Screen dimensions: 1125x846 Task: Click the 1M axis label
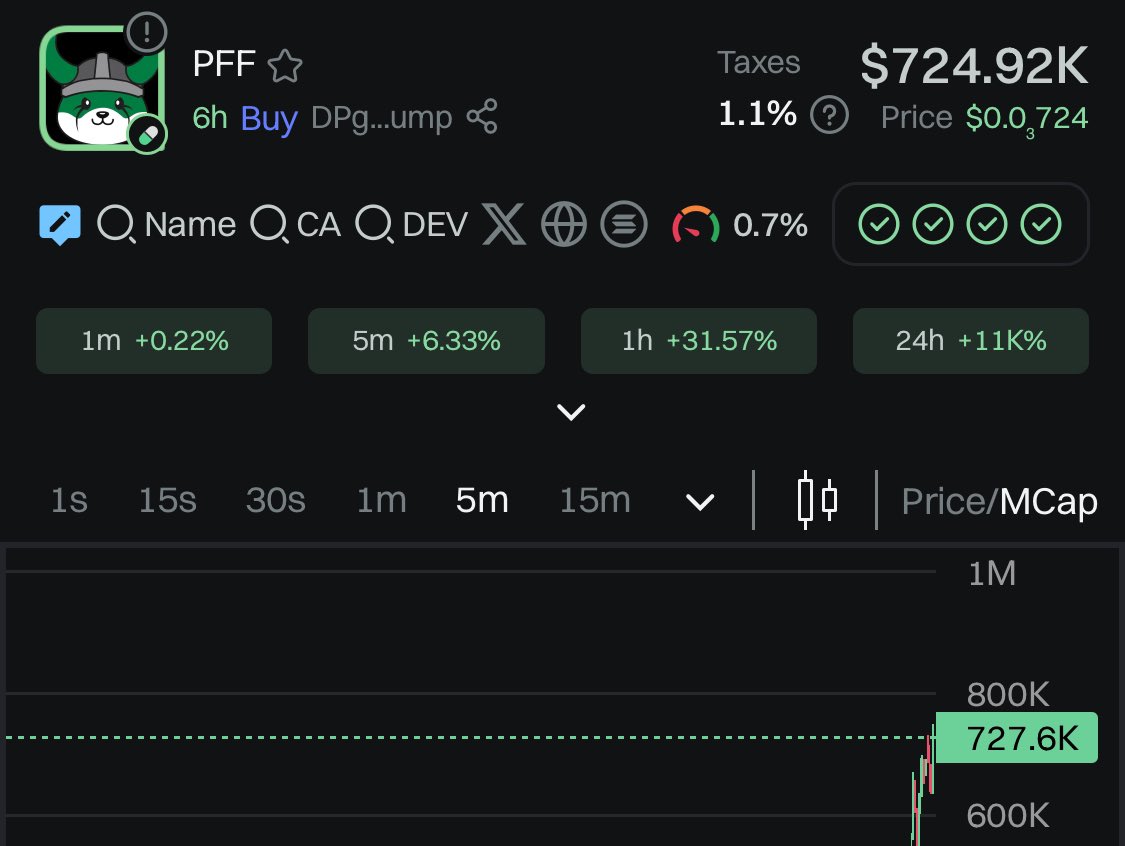(992, 573)
